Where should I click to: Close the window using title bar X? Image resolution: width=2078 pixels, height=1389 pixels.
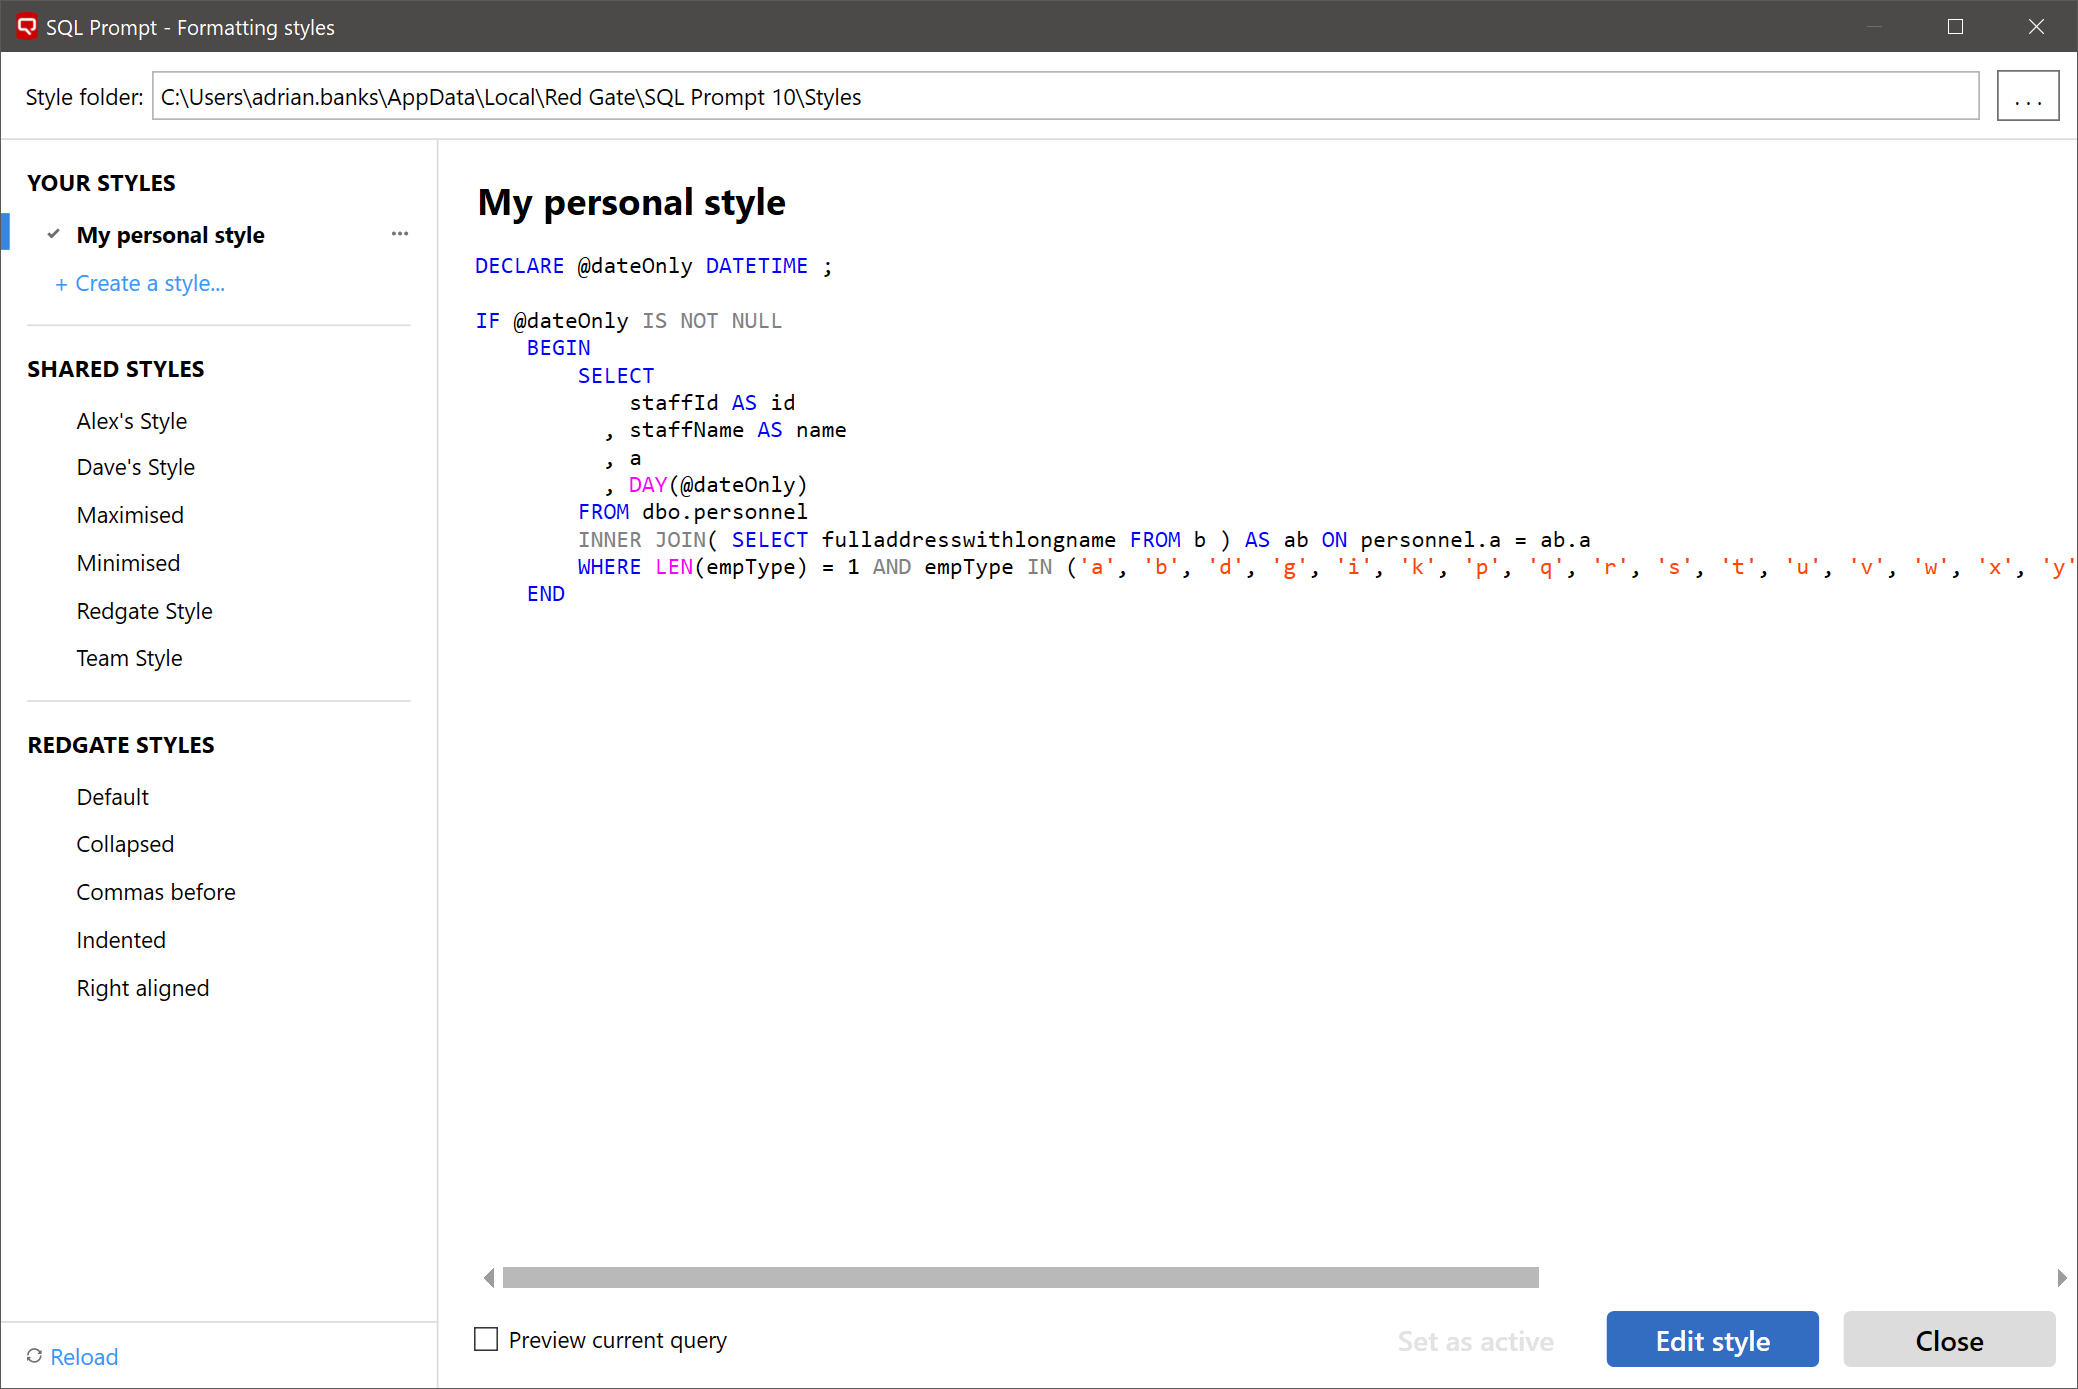(x=2036, y=27)
